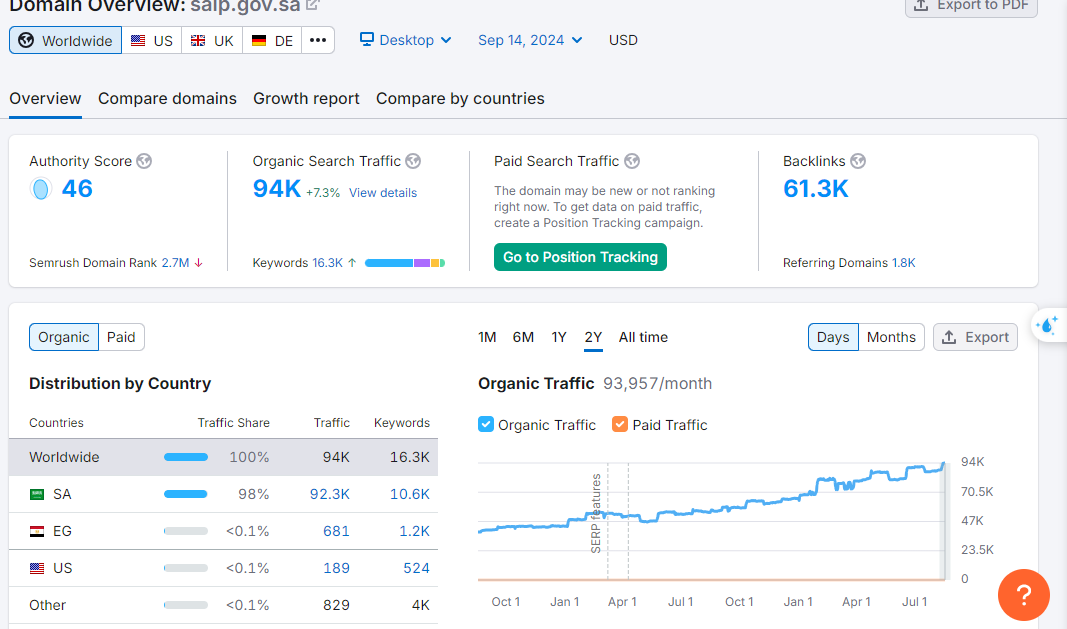The width and height of the screenshot is (1067, 629).
Task: Open the Desktop device dropdown
Action: (x=406, y=40)
